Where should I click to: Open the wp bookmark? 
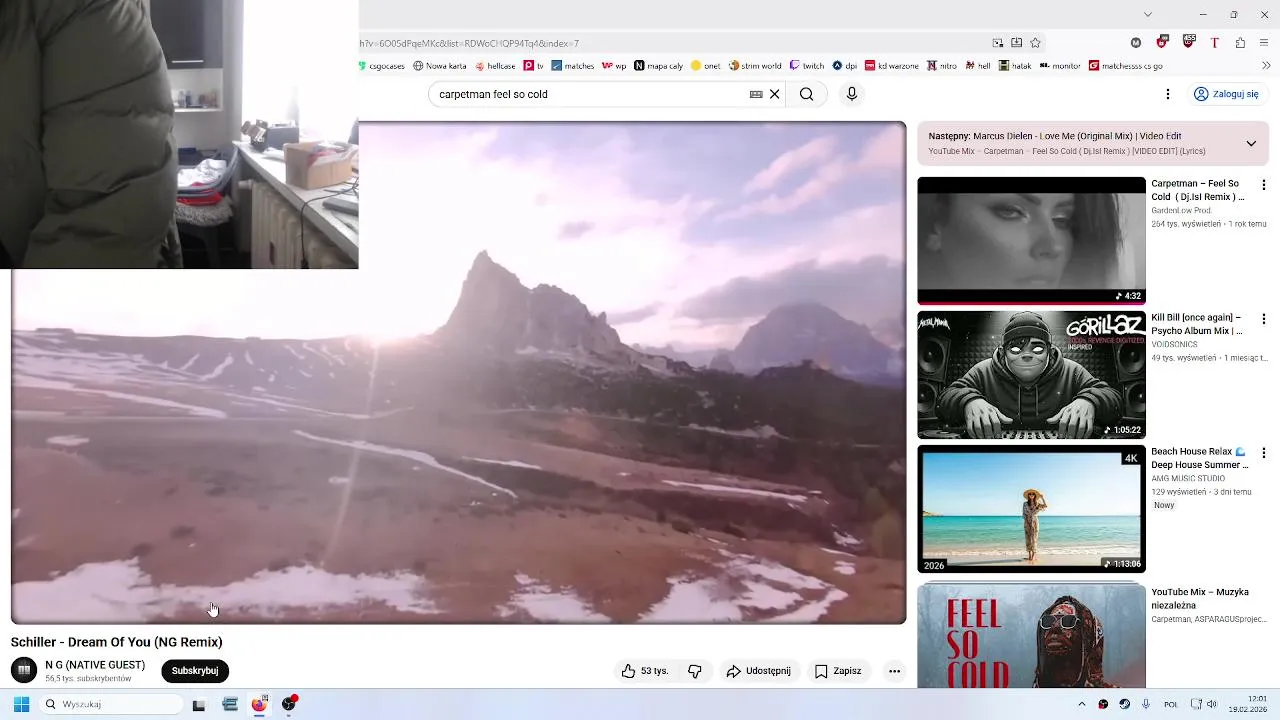[614, 66]
